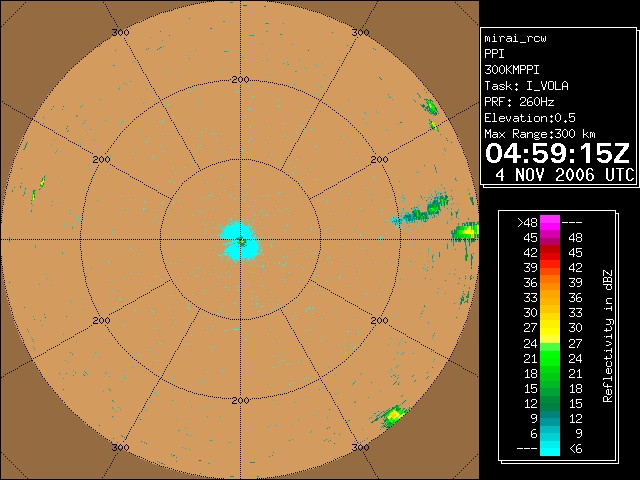Click the >48 legend label
640x480 pixels.
click(527, 222)
